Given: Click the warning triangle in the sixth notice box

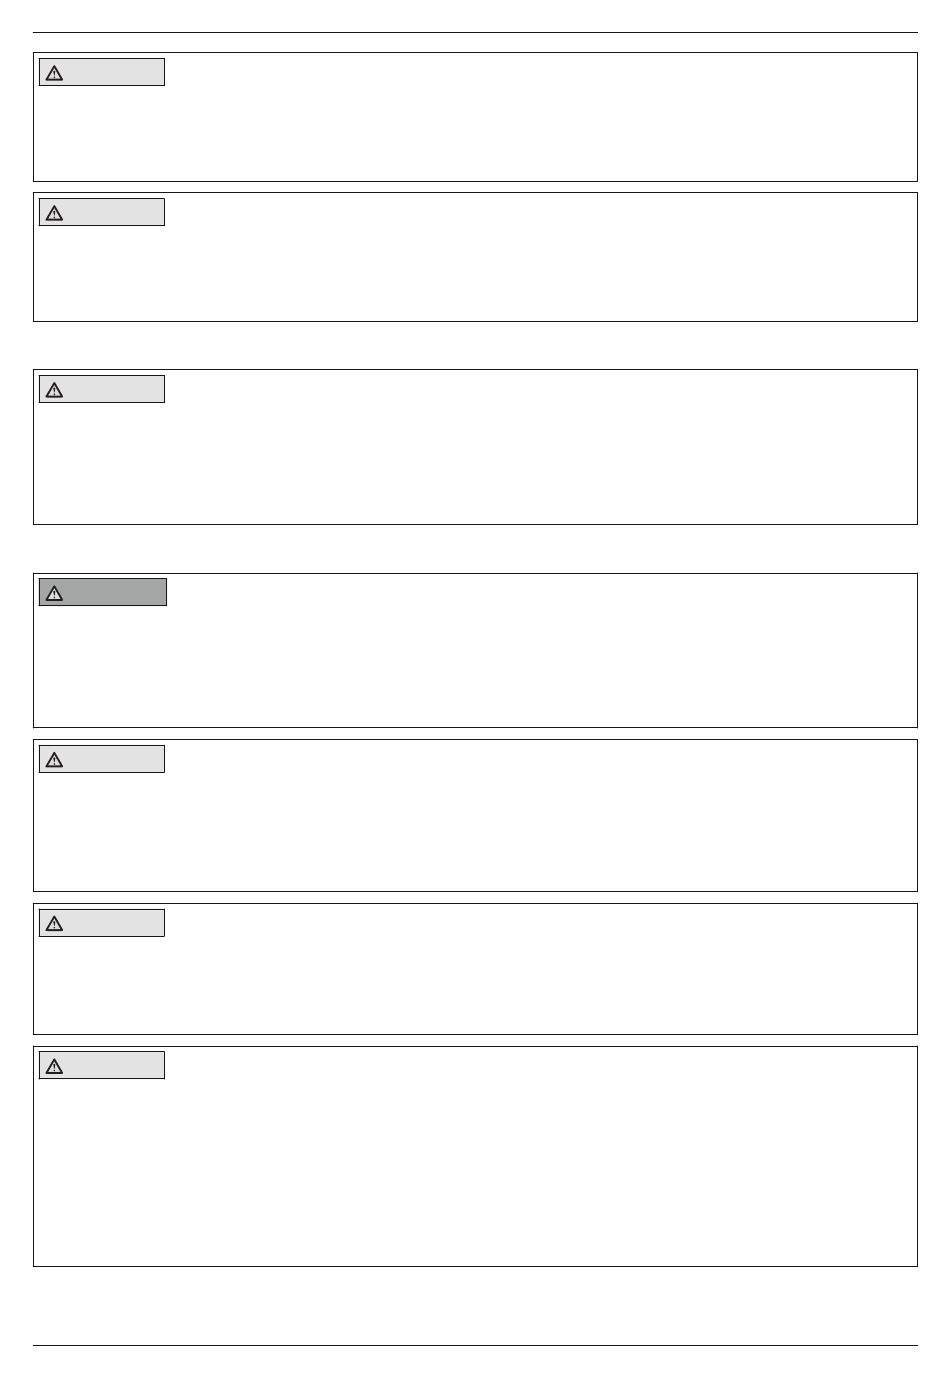Looking at the screenshot, I should pyautogui.click(x=54, y=924).
